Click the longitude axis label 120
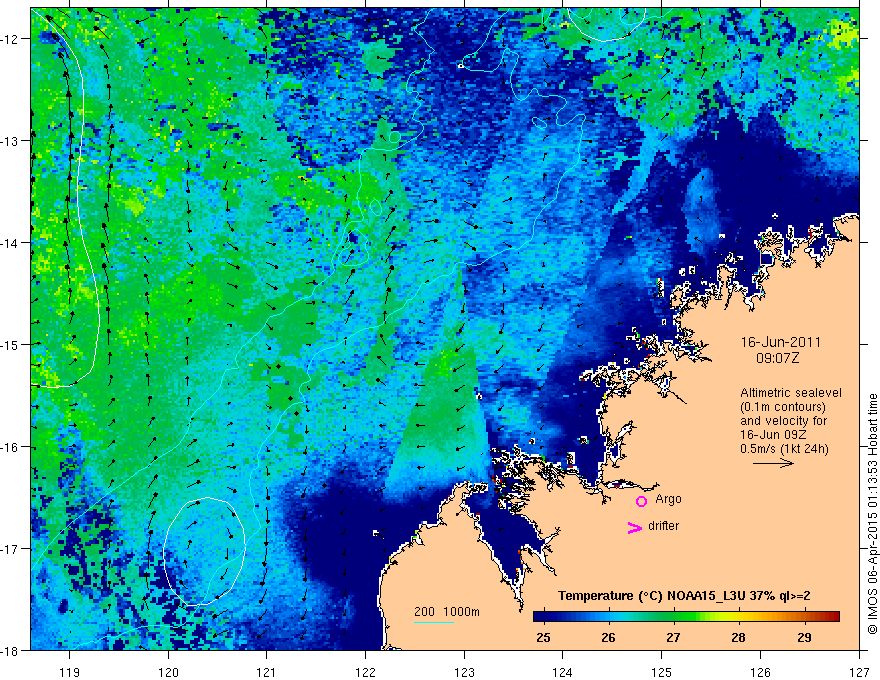Screen dimensions: 880x680 tap(168, 672)
